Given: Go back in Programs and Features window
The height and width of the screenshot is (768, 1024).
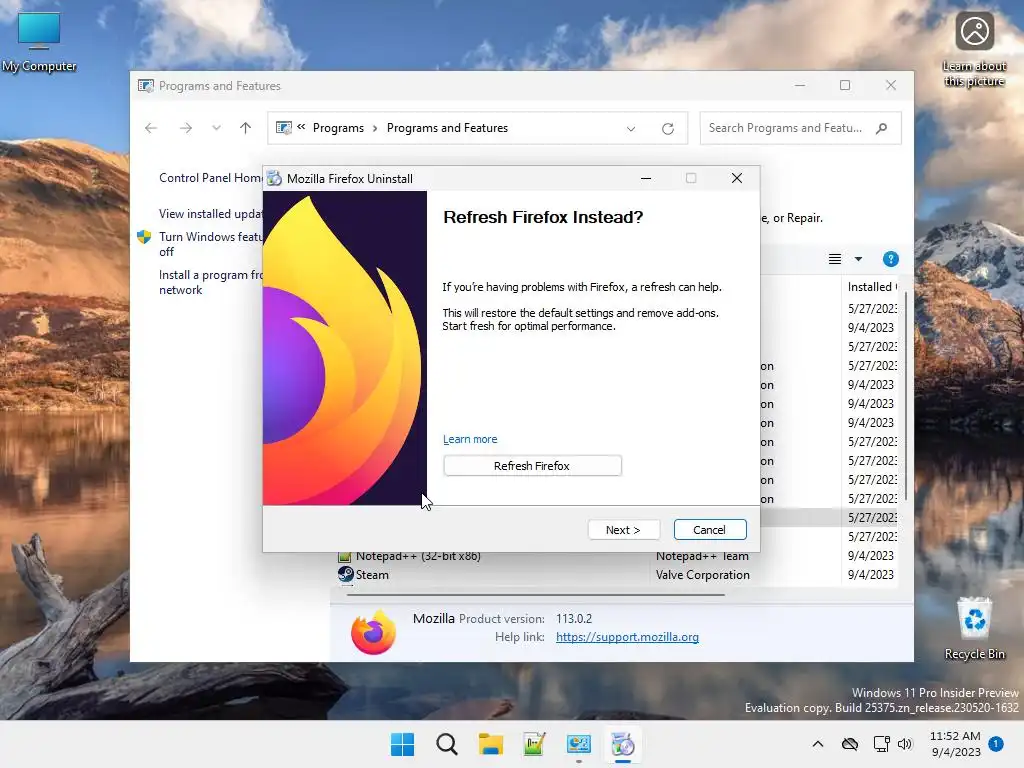Looking at the screenshot, I should 151,128.
